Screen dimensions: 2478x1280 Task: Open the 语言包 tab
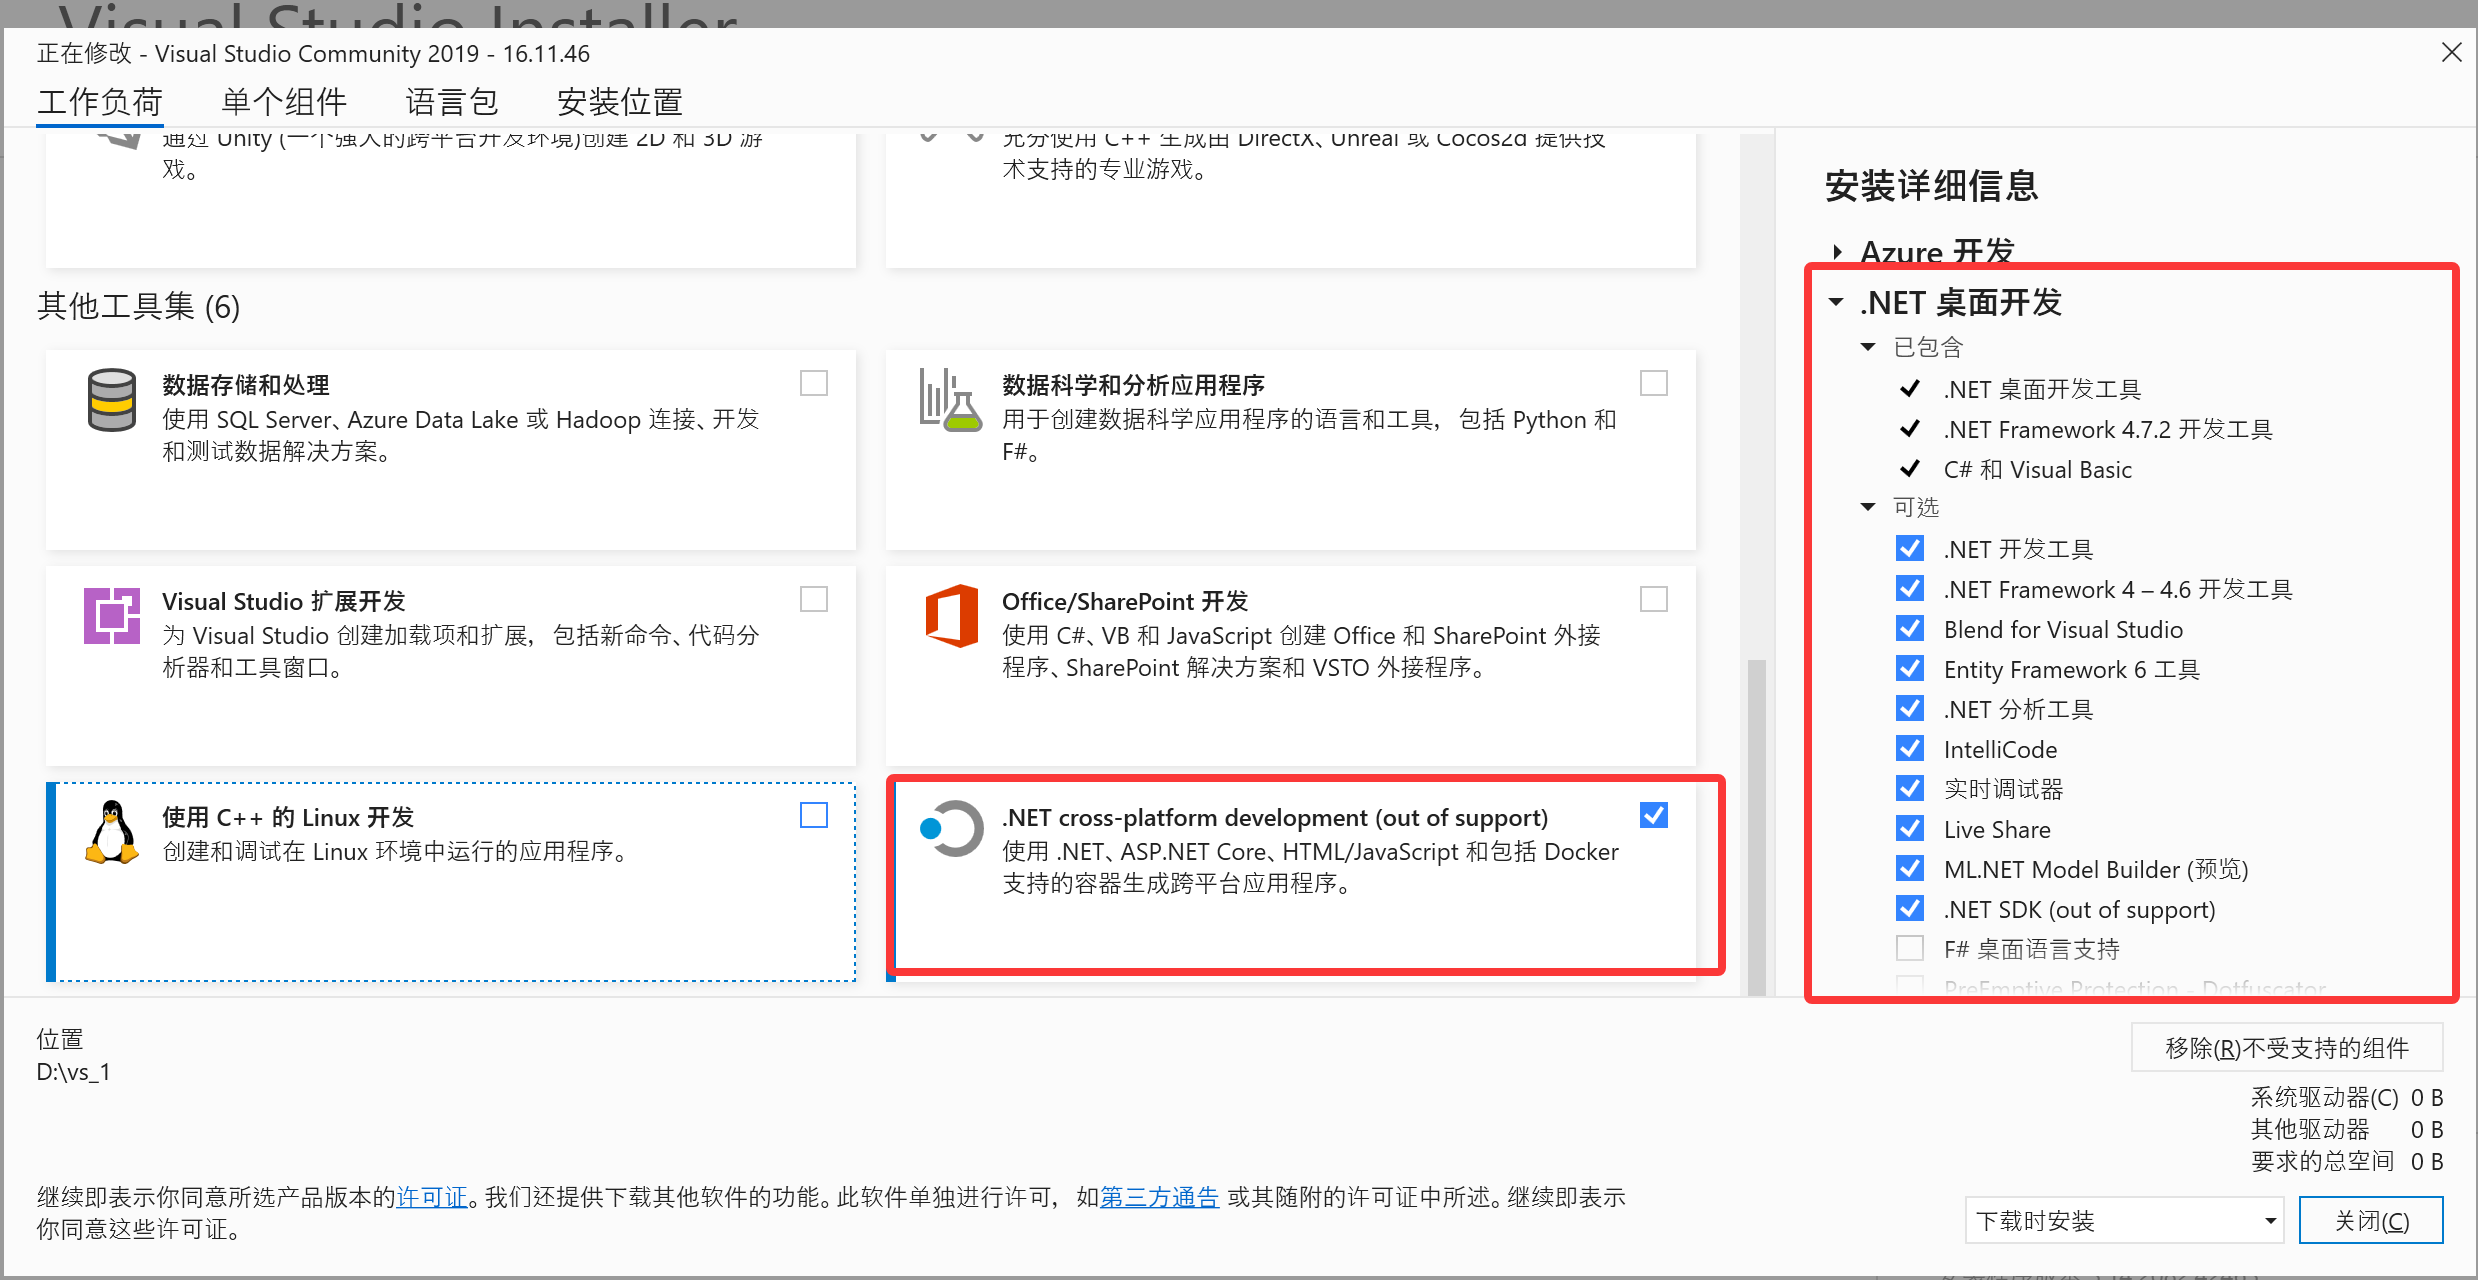[x=452, y=102]
